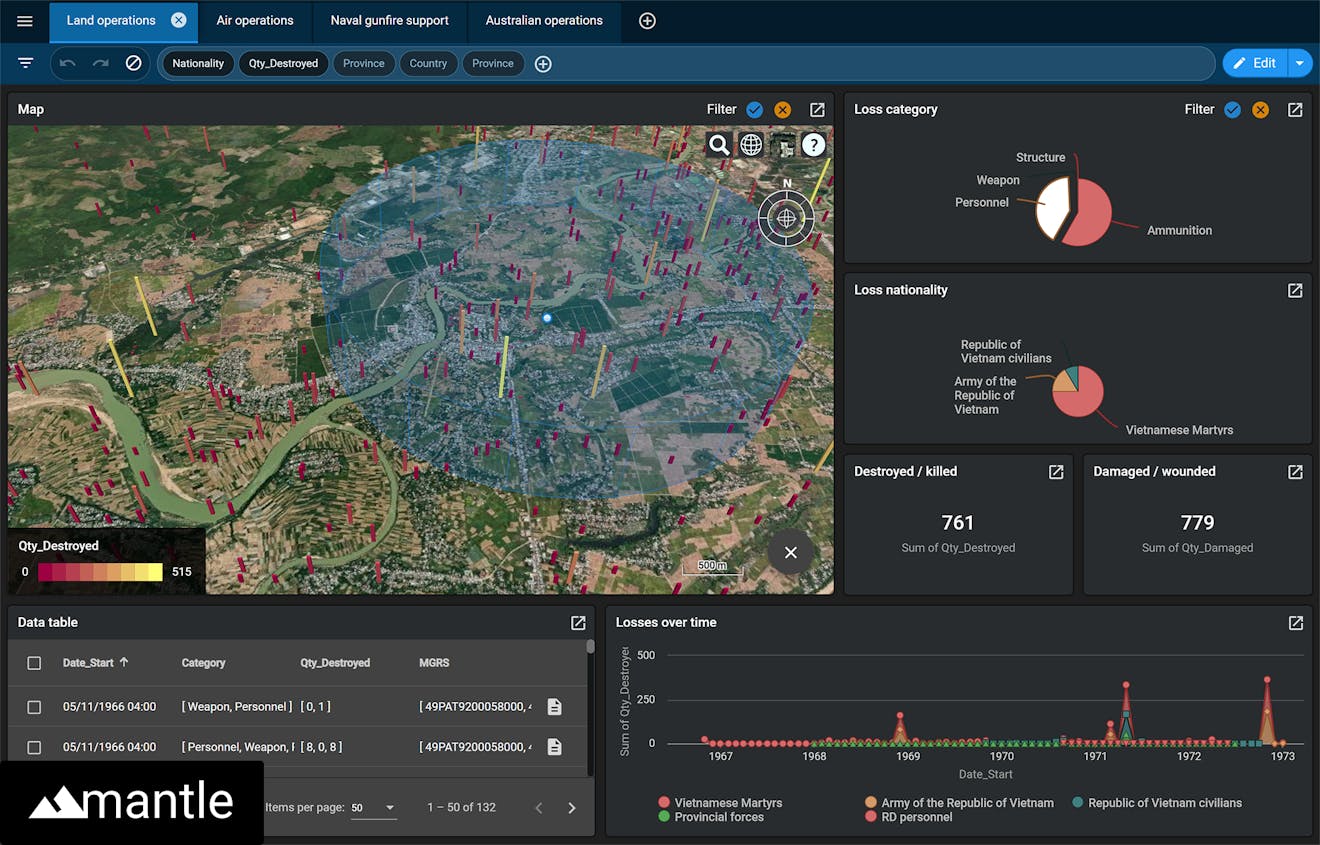Toggle the select-all checkbox in table header

coord(34,663)
